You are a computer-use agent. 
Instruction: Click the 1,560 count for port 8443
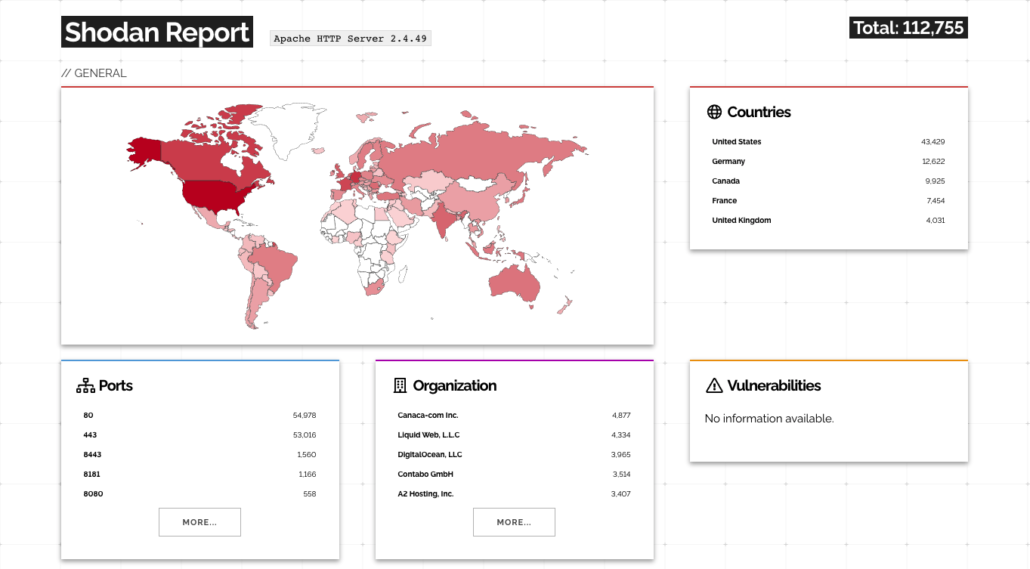pyautogui.click(x=306, y=455)
